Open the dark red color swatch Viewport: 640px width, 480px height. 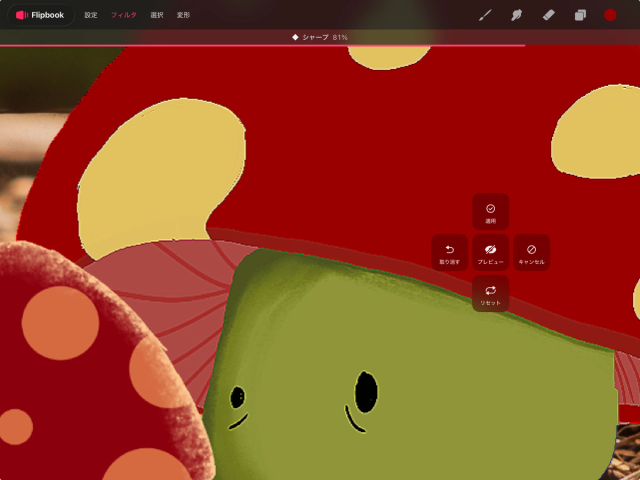coord(610,15)
